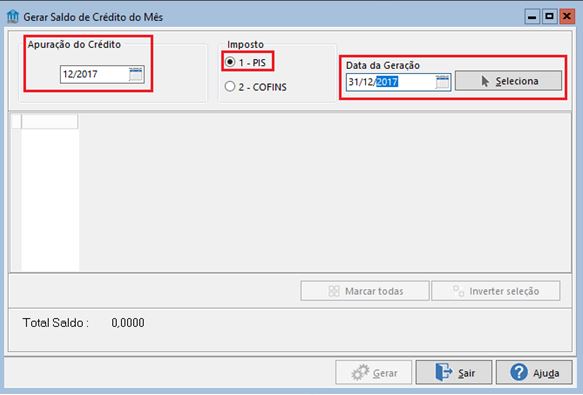Open calendar picker for Apuração do Crédito
This screenshot has height=395, width=583.
point(136,74)
